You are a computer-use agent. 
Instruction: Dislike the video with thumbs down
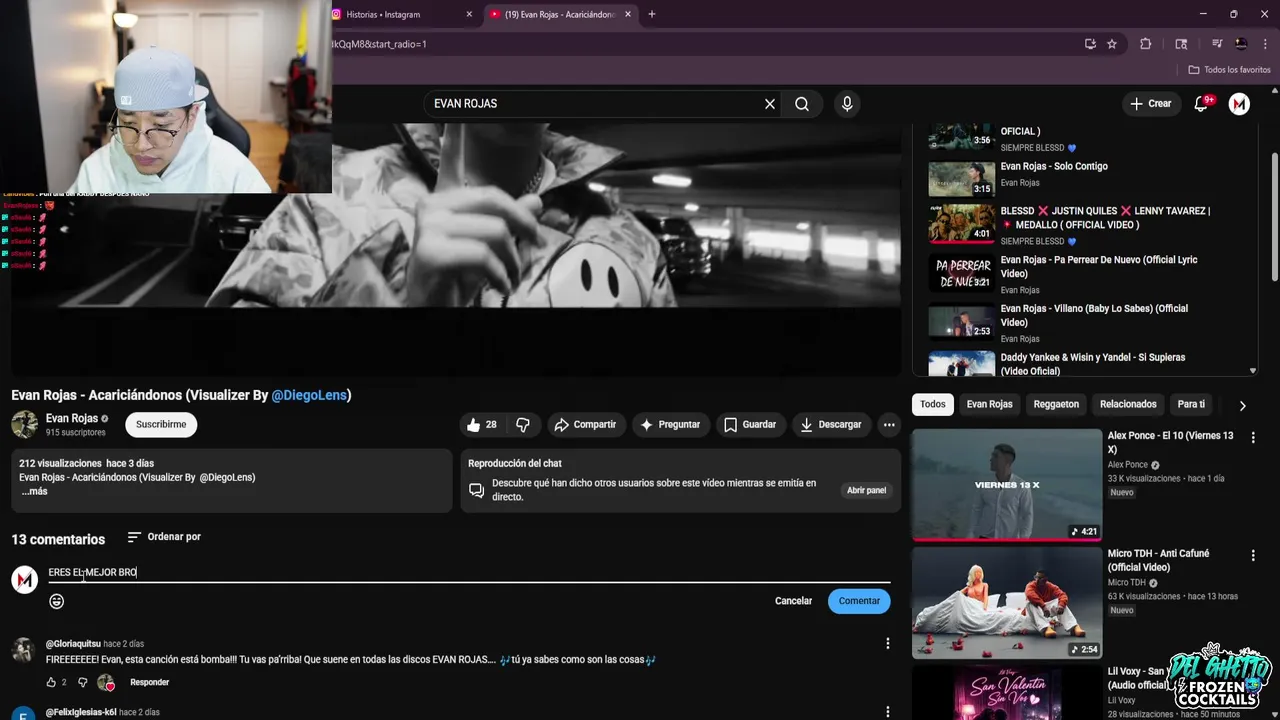pyautogui.click(x=523, y=425)
